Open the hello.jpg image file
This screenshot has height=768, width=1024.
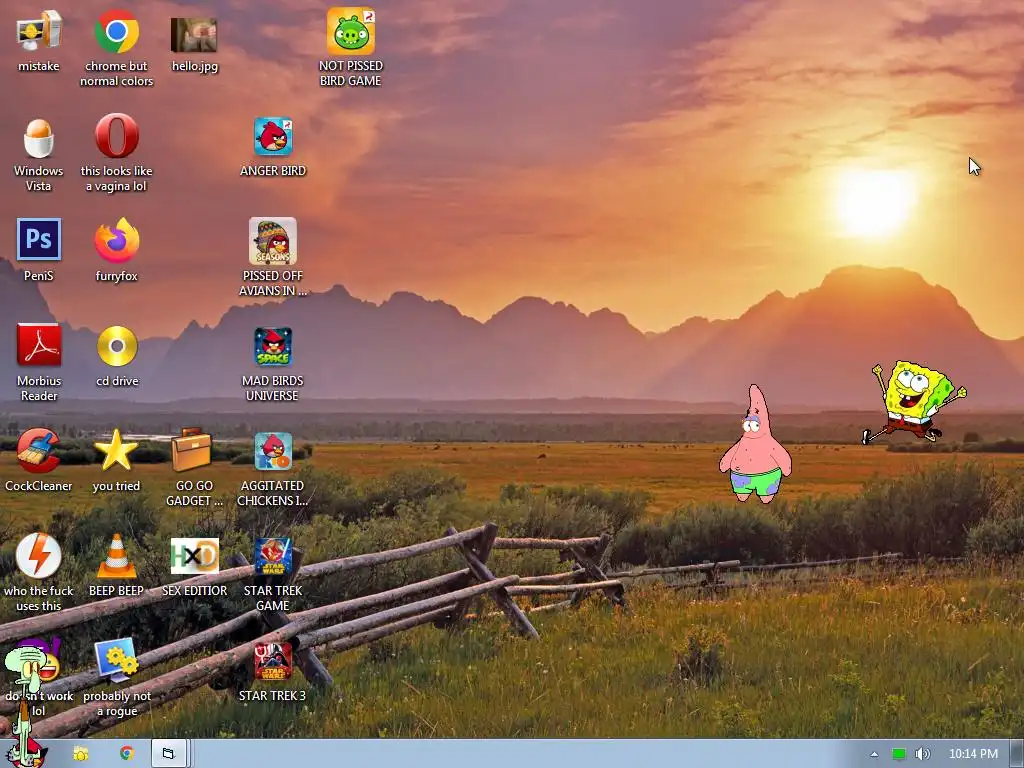194,35
